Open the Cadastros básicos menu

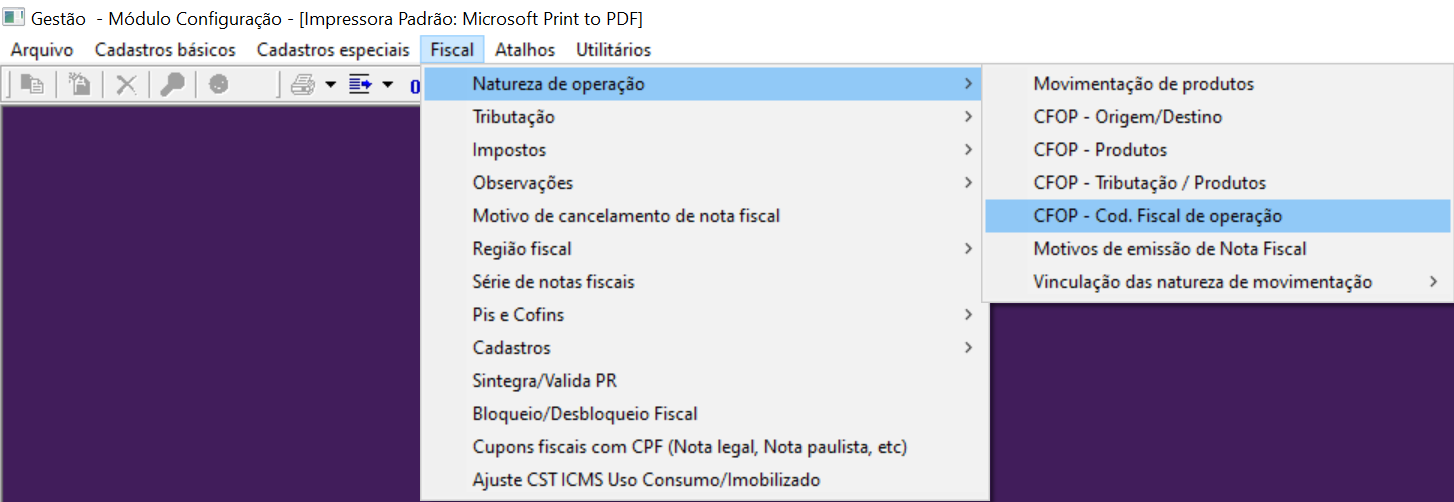(165, 50)
